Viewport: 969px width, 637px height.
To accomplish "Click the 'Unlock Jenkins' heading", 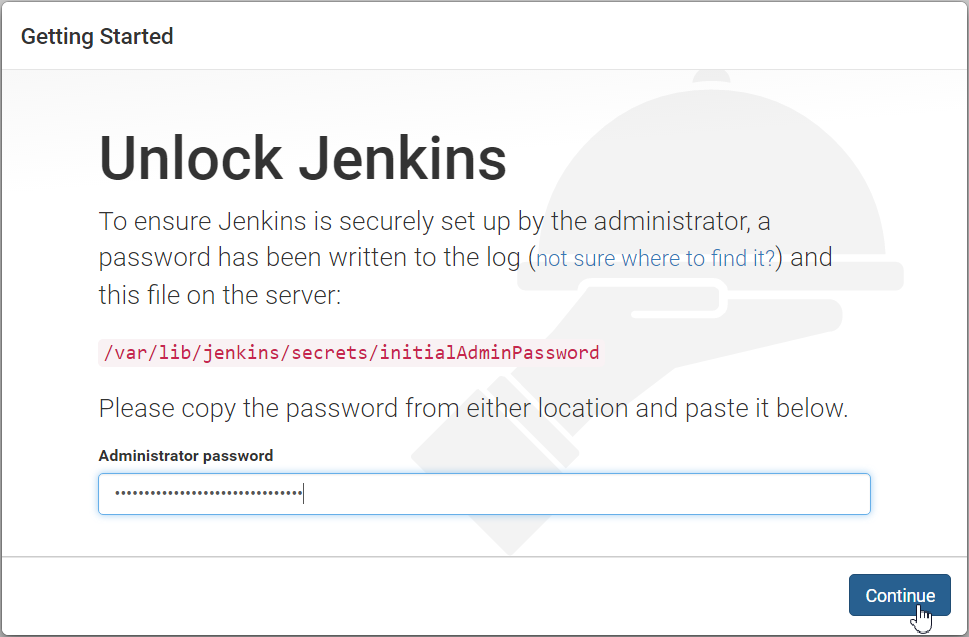I will (x=303, y=158).
